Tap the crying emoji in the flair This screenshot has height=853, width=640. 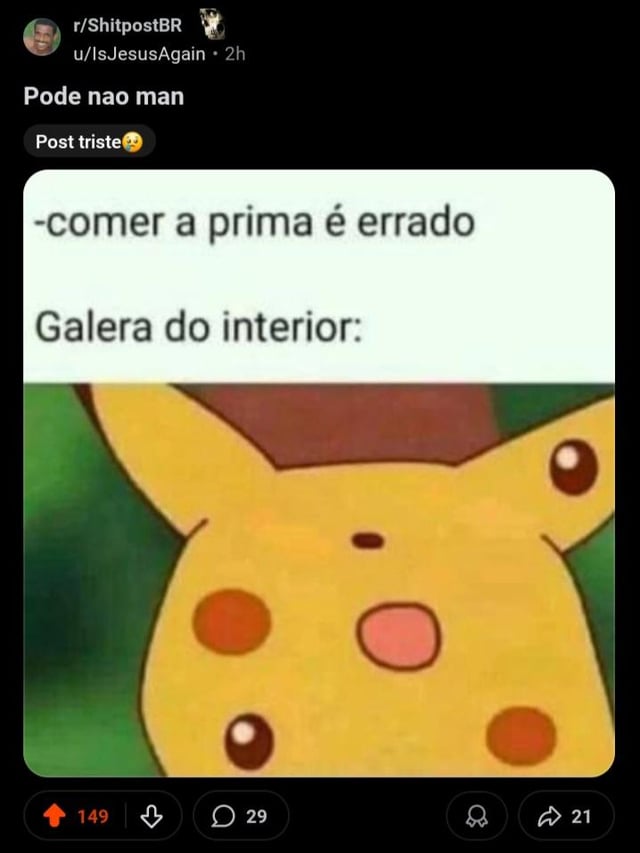pos(133,142)
